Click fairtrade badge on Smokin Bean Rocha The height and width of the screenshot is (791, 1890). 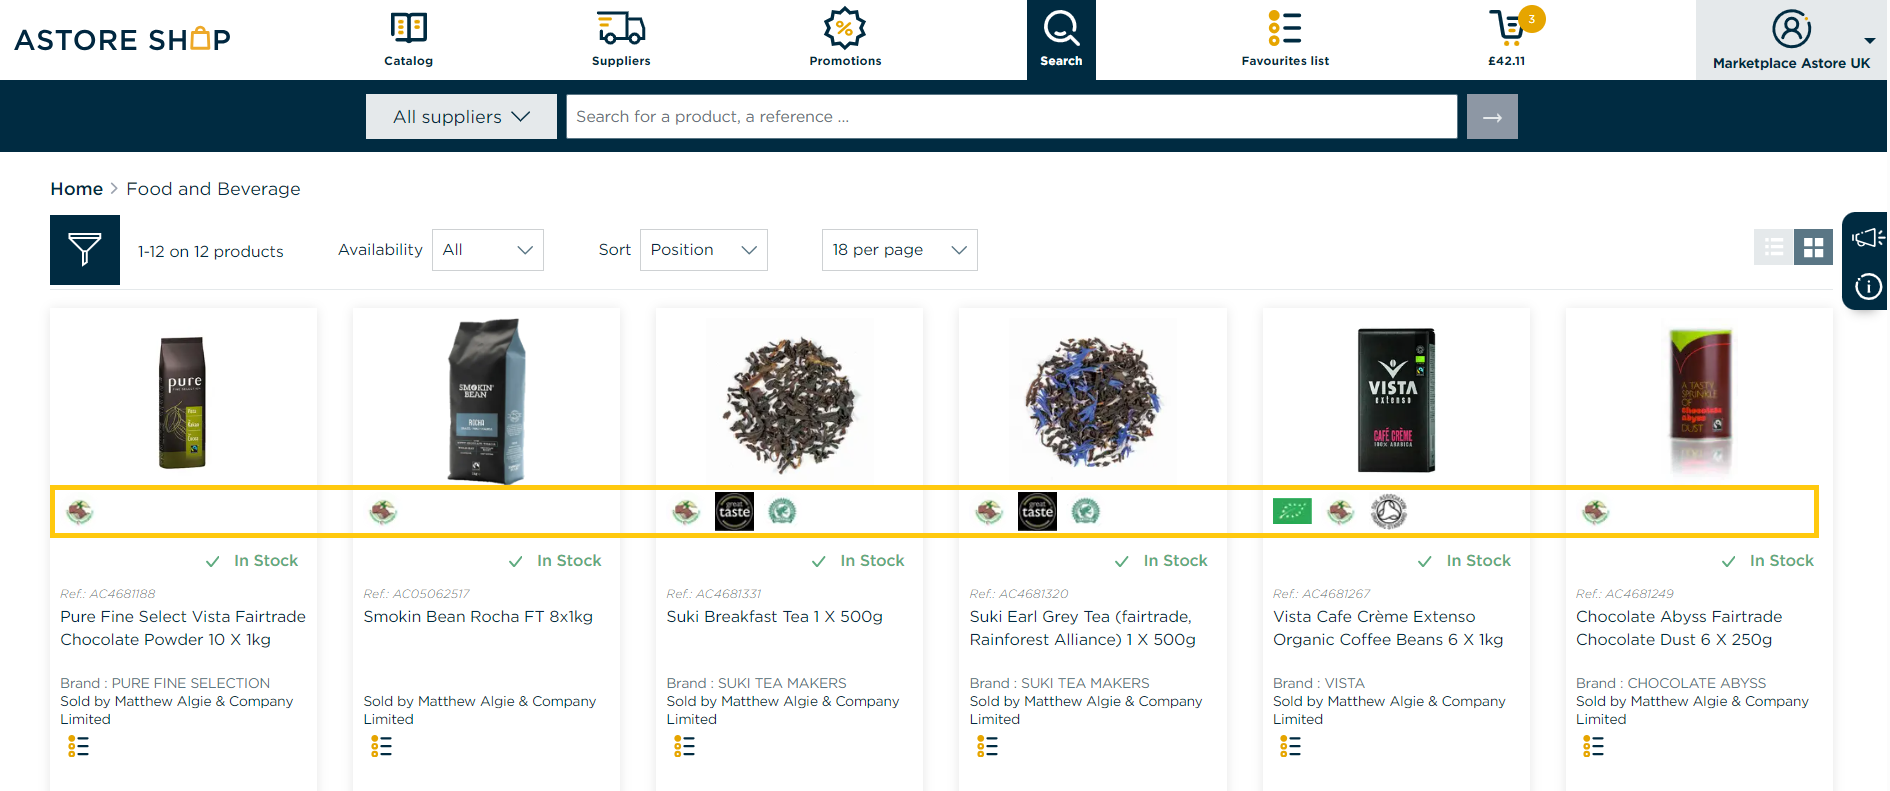click(x=383, y=512)
